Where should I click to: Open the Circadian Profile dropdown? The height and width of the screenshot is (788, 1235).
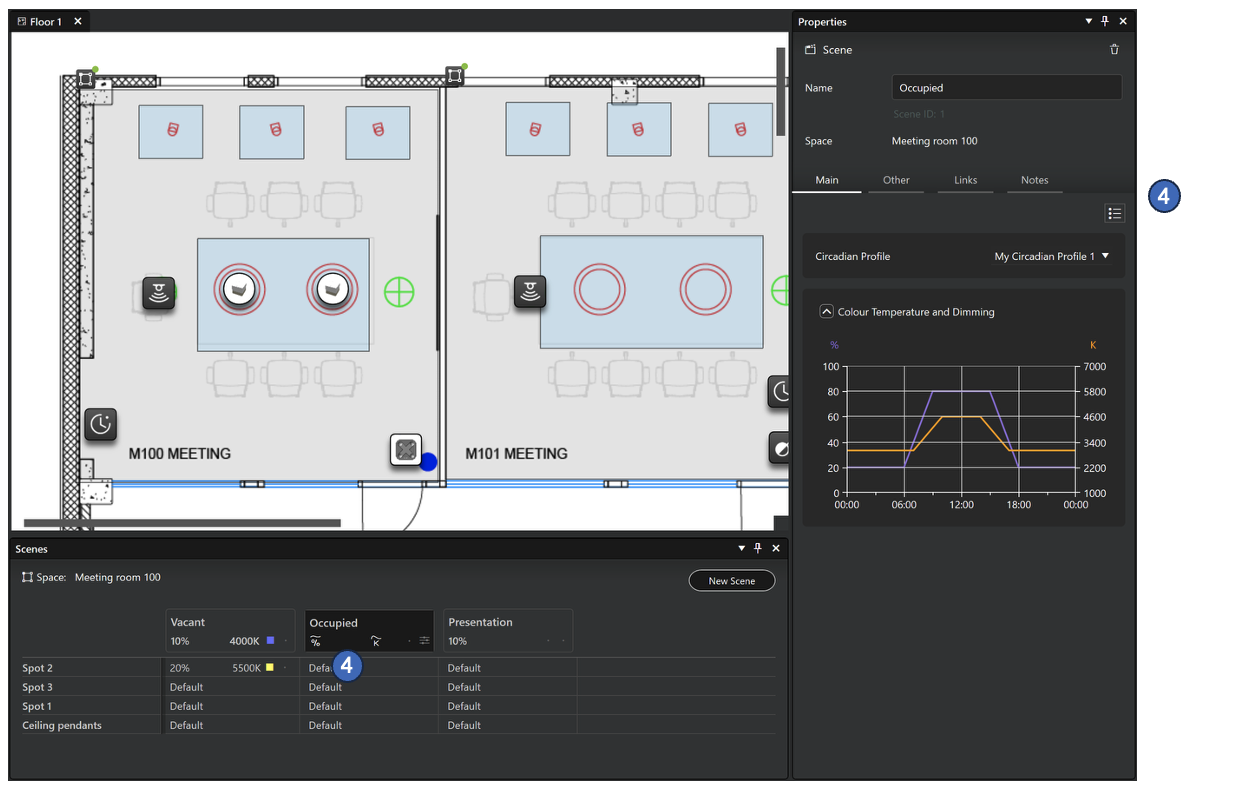1051,257
